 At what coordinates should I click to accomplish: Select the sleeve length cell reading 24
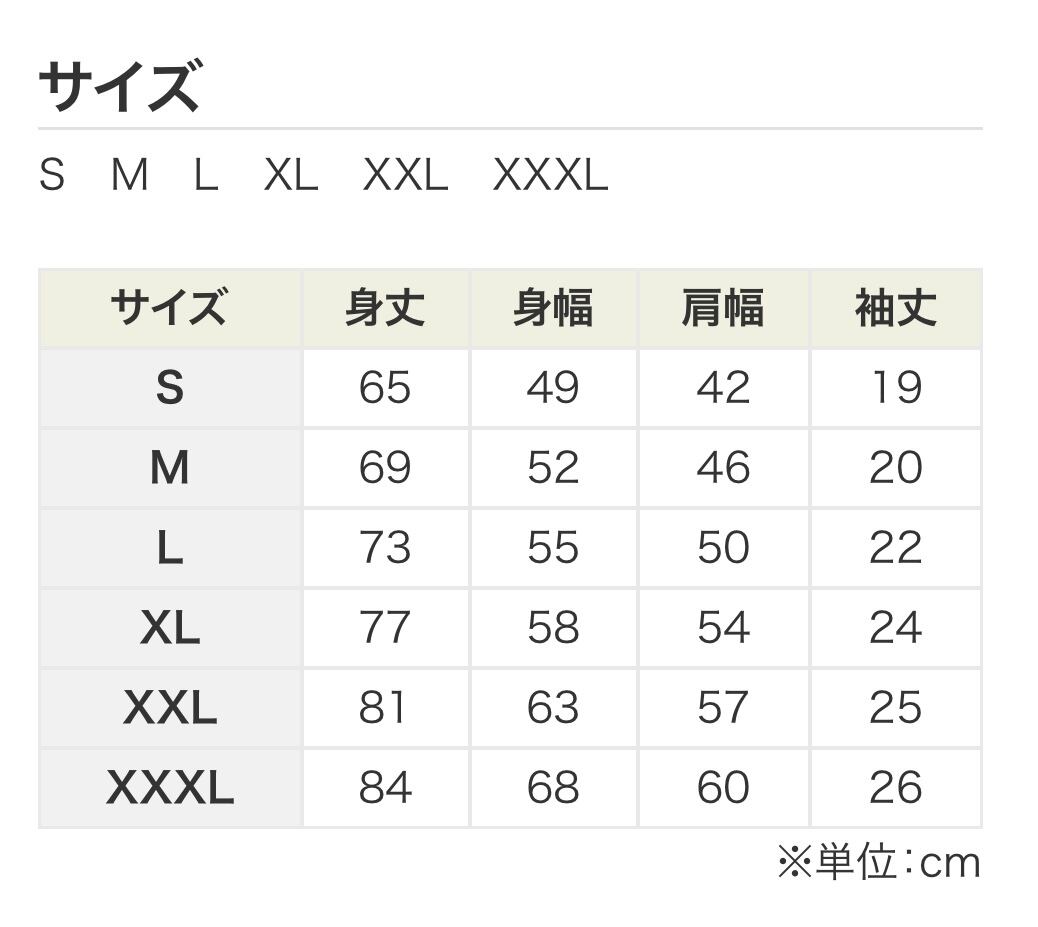895,628
